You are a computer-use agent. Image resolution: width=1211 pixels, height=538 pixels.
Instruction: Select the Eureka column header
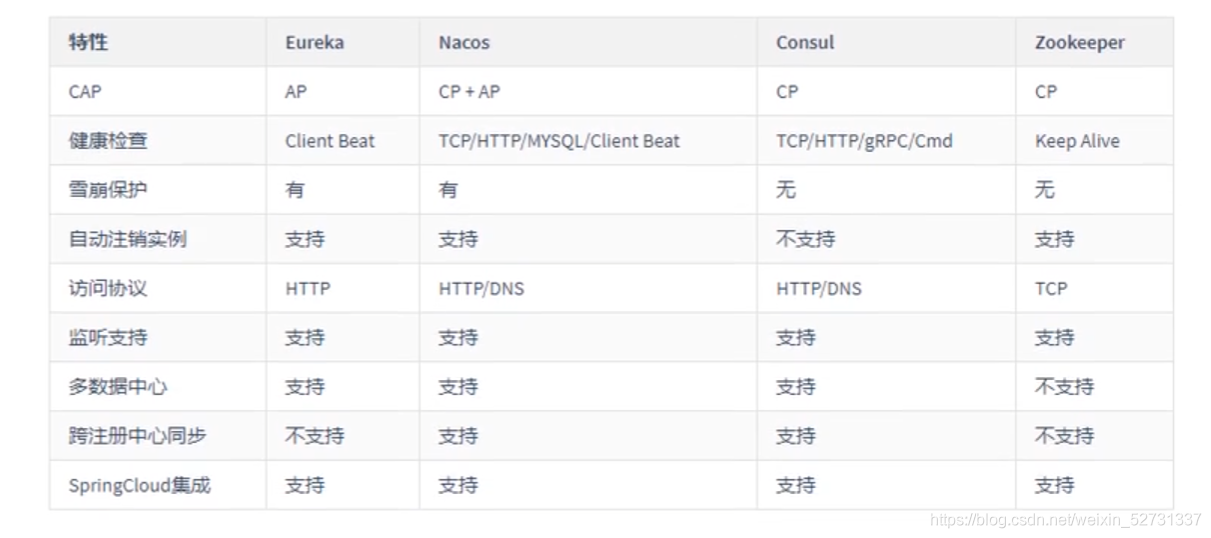click(x=313, y=43)
